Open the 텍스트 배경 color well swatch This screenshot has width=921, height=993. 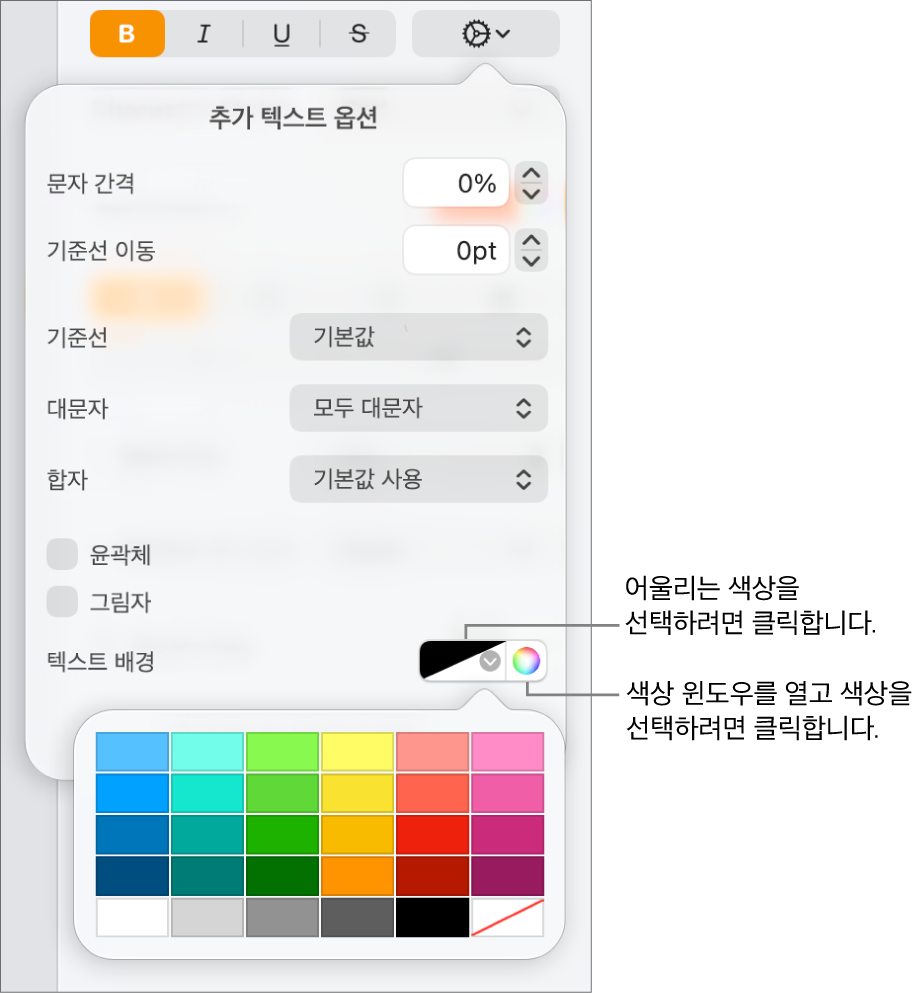[x=462, y=661]
